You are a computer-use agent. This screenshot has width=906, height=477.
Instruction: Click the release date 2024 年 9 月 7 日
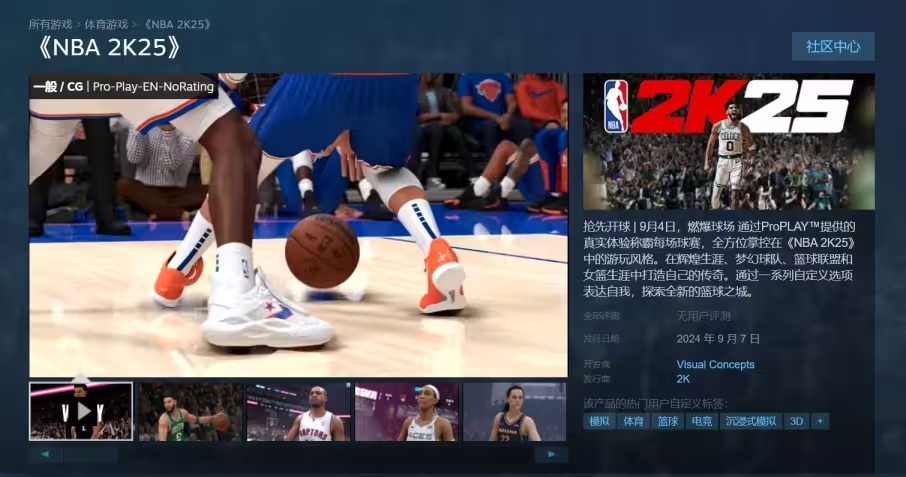click(x=718, y=339)
